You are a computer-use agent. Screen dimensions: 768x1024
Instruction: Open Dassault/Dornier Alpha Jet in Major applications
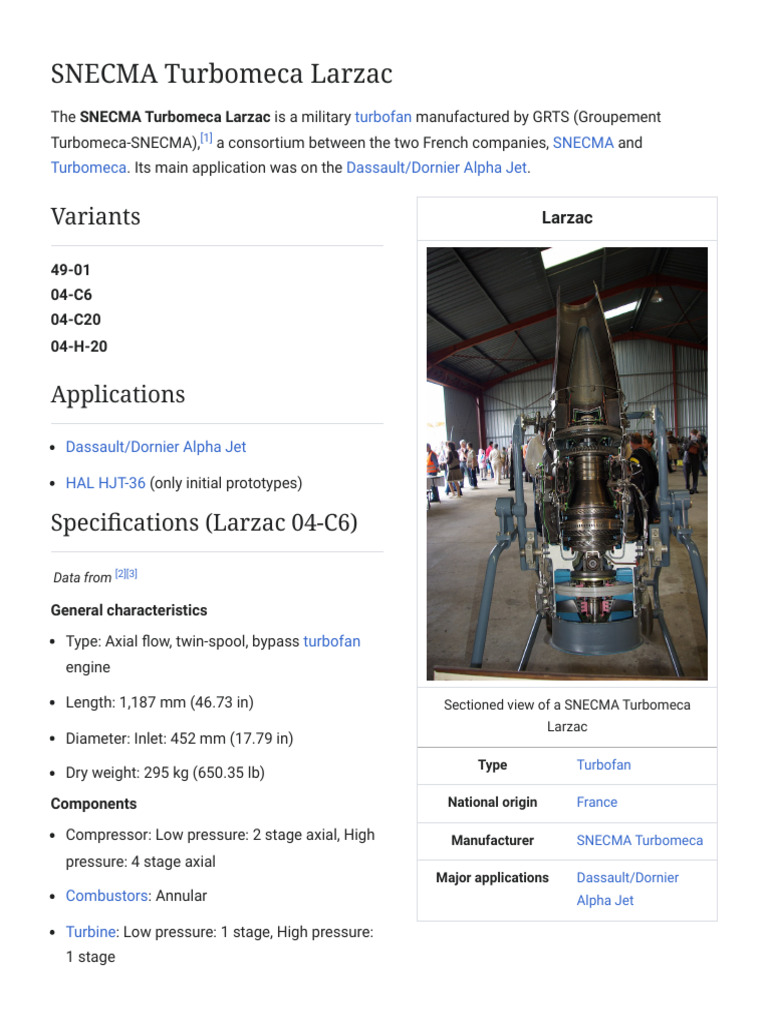tap(628, 889)
